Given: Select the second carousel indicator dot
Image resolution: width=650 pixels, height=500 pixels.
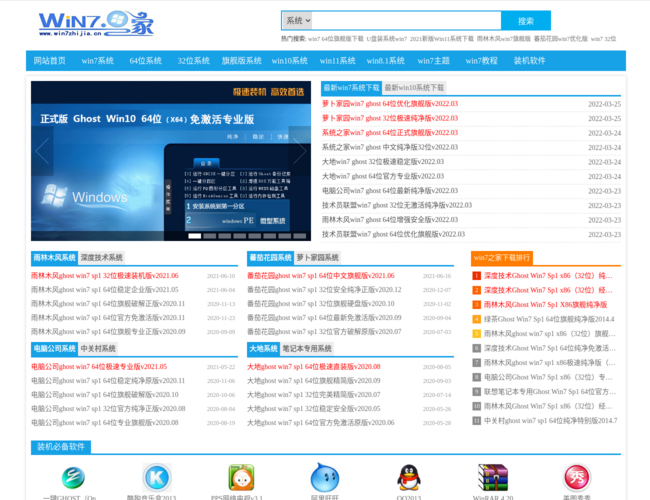Looking at the screenshot, I should pyautogui.click(x=210, y=236).
